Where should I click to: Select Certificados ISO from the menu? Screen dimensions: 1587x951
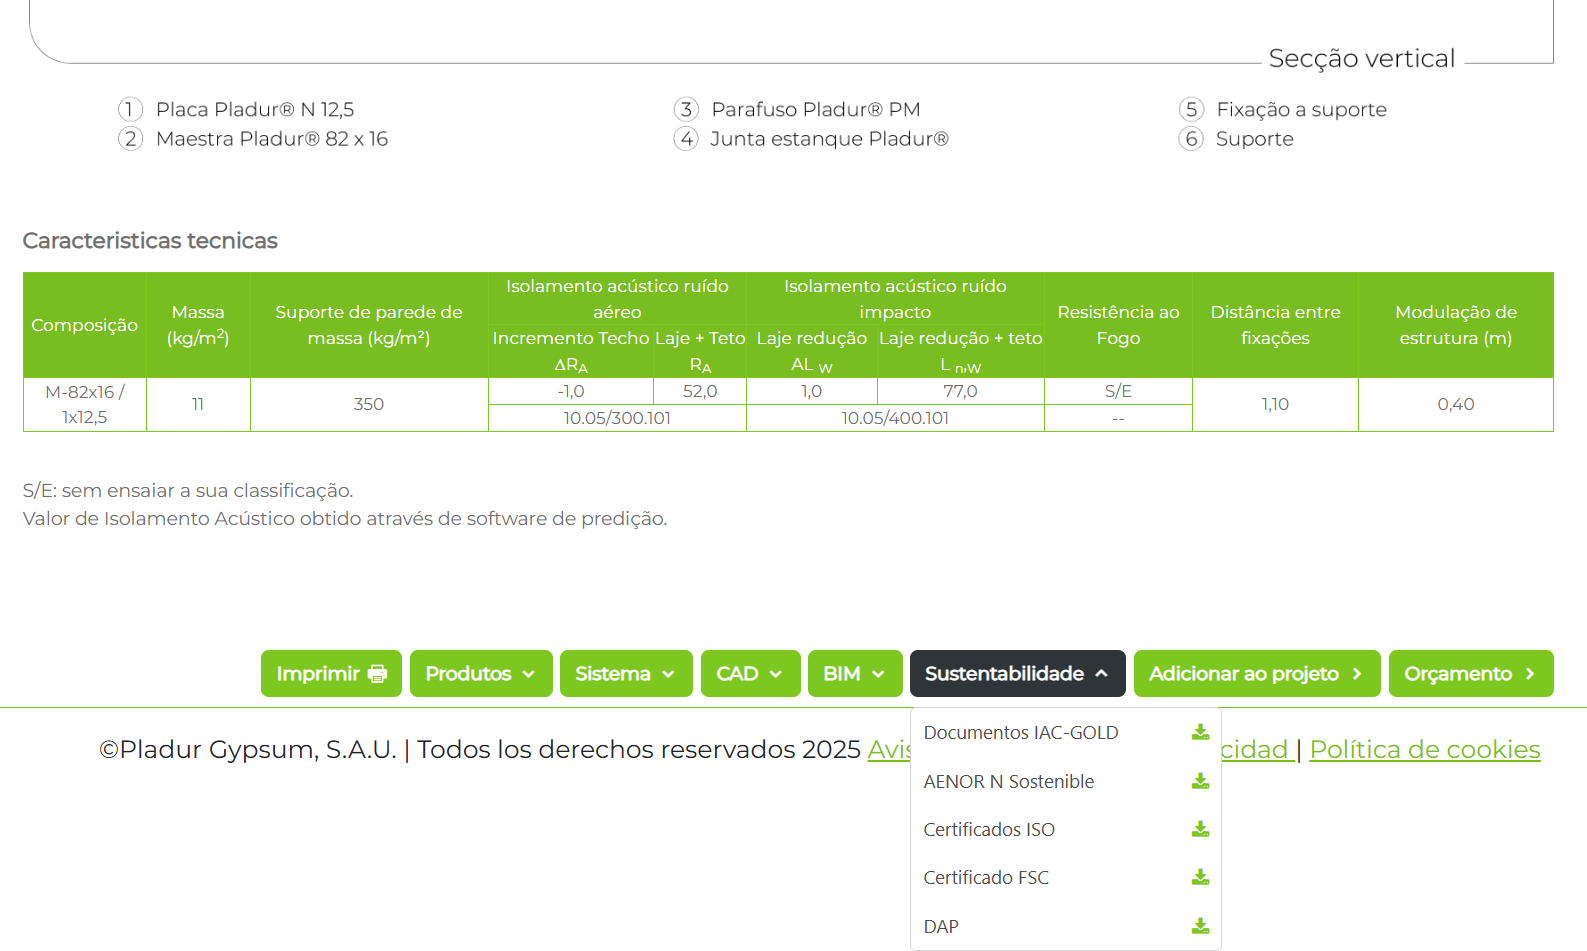tap(1066, 829)
